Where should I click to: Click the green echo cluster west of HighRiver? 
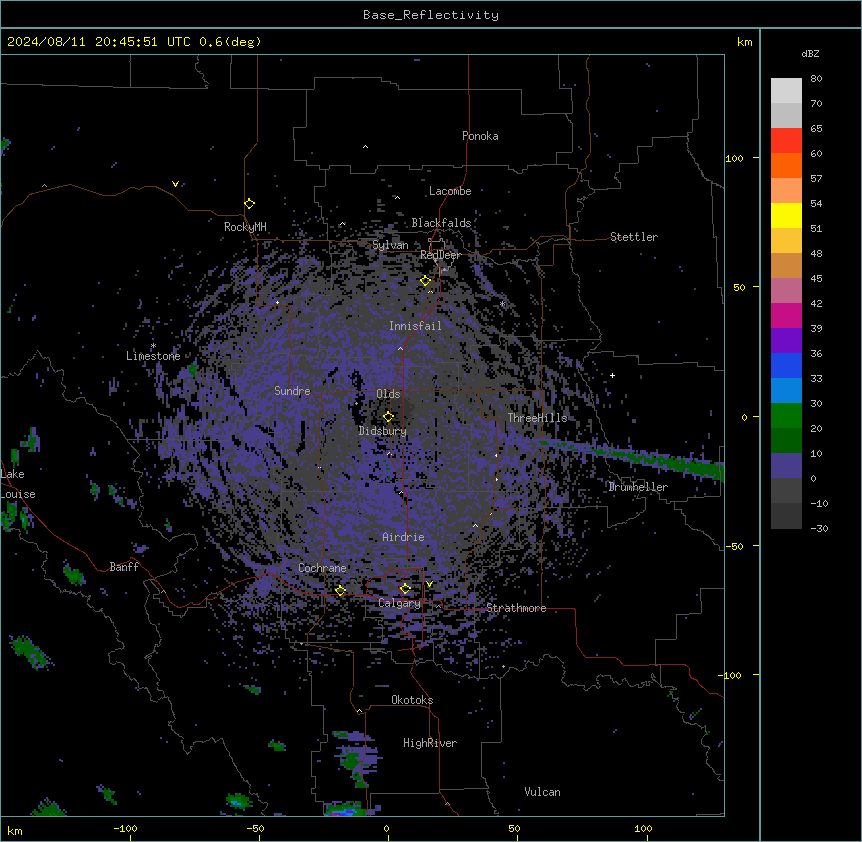pyautogui.click(x=353, y=758)
